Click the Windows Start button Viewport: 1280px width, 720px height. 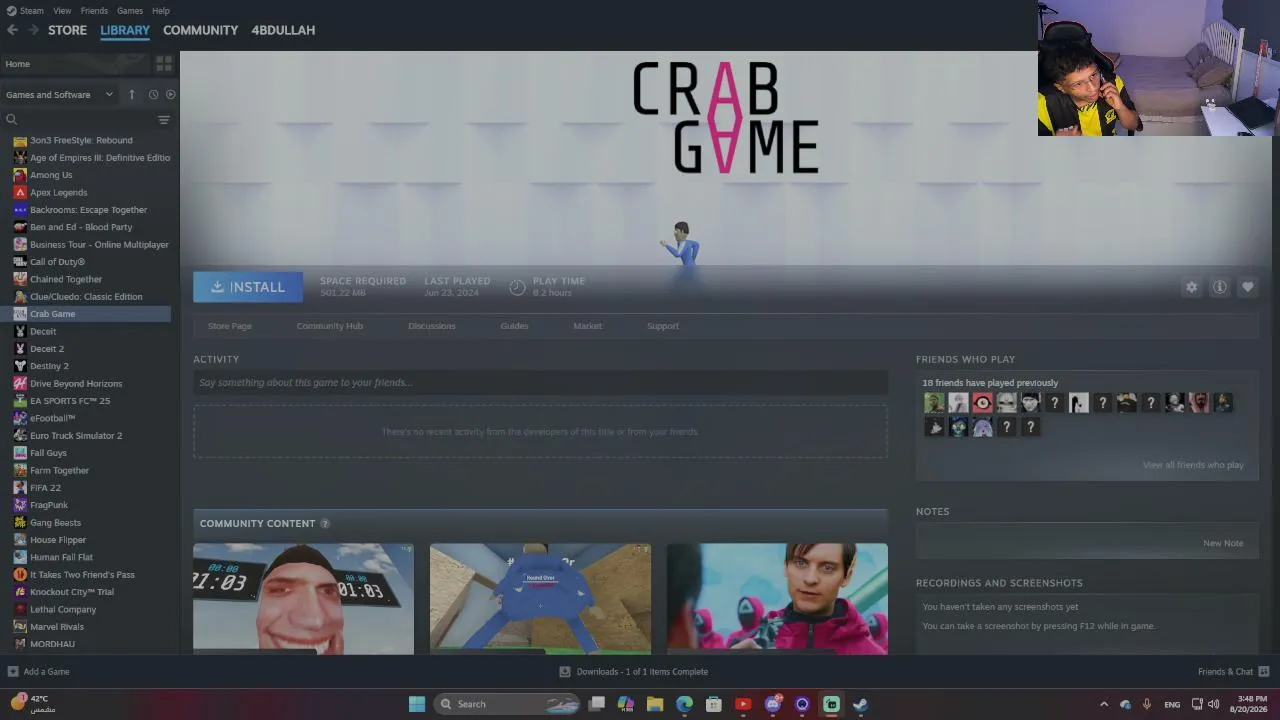click(417, 704)
